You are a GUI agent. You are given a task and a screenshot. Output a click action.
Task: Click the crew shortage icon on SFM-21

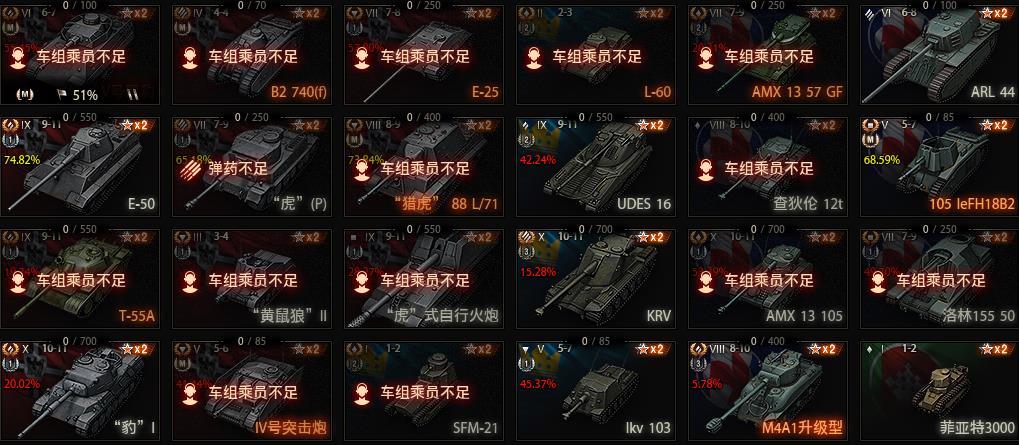362,392
